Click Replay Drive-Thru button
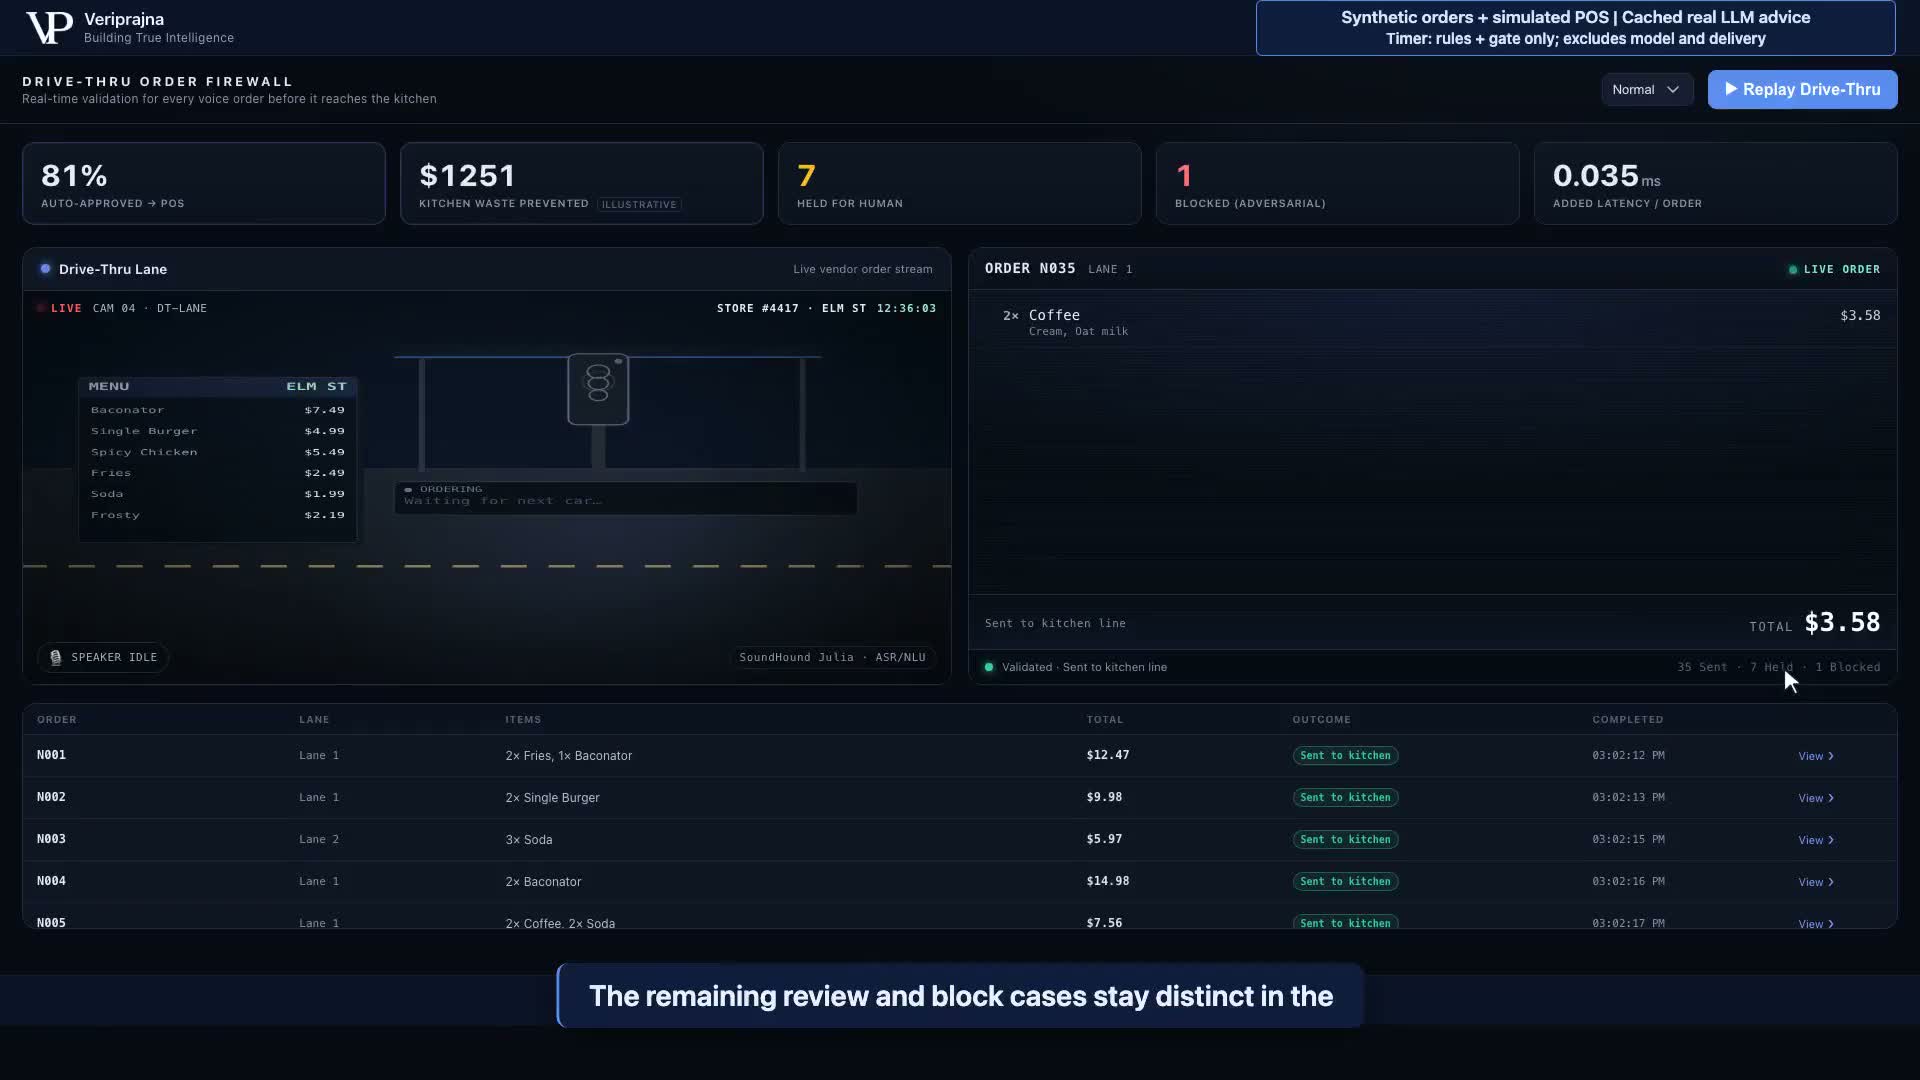1920x1080 pixels. click(x=1802, y=90)
